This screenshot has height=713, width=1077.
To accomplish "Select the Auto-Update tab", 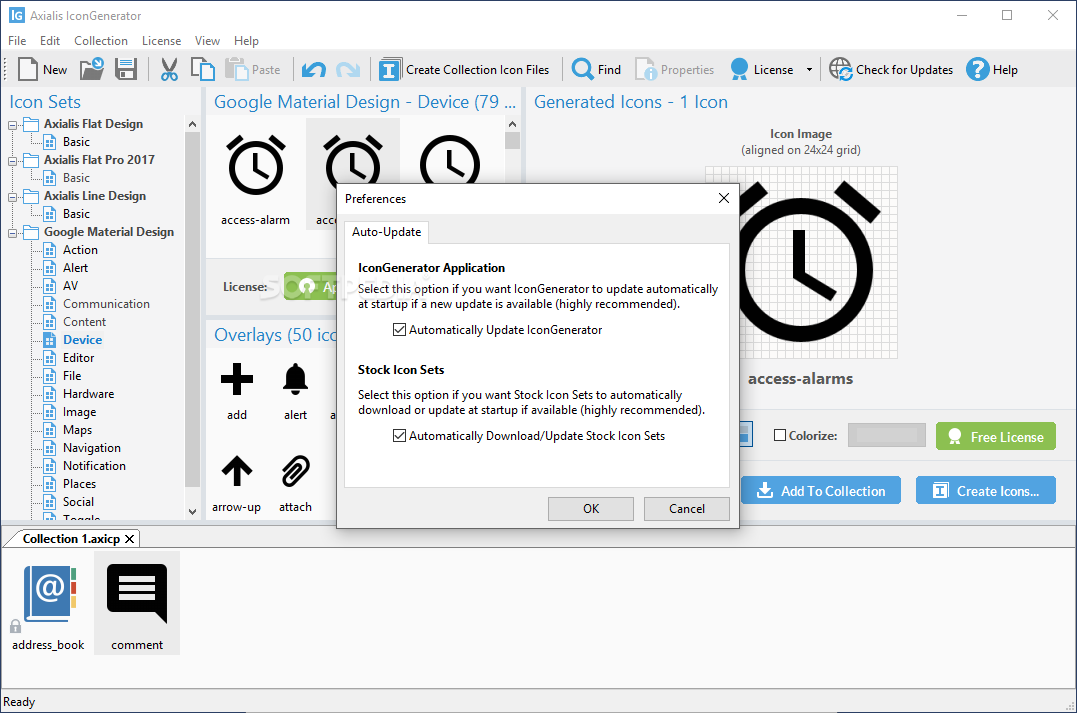I will tap(387, 232).
